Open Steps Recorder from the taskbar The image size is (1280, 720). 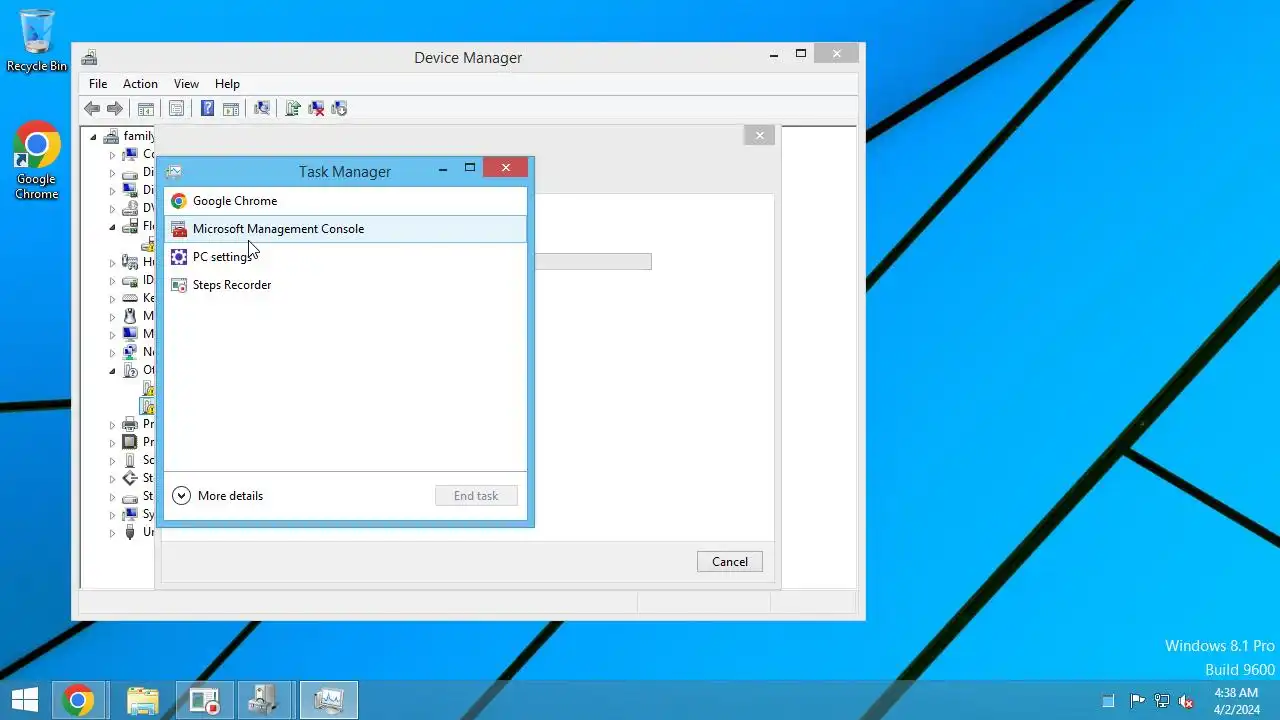205,700
